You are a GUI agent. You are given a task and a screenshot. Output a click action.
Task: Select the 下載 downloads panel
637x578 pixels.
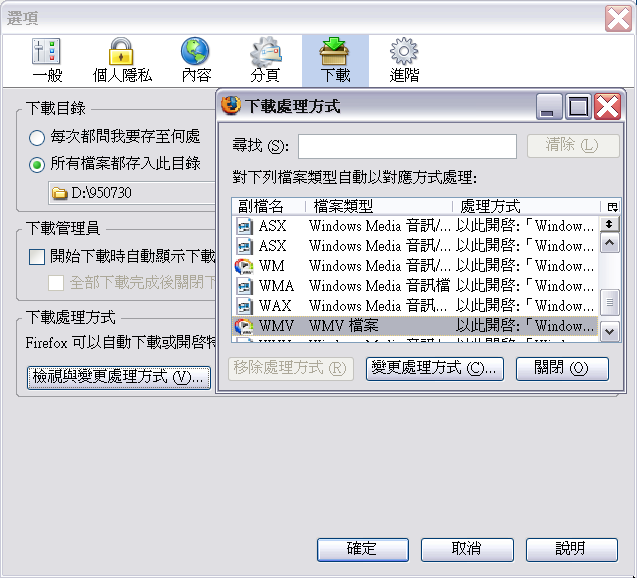(x=335, y=61)
